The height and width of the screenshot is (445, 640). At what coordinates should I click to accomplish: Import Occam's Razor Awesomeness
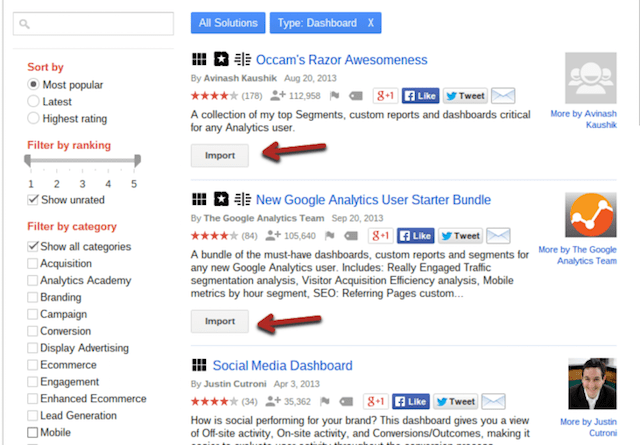[220, 156]
